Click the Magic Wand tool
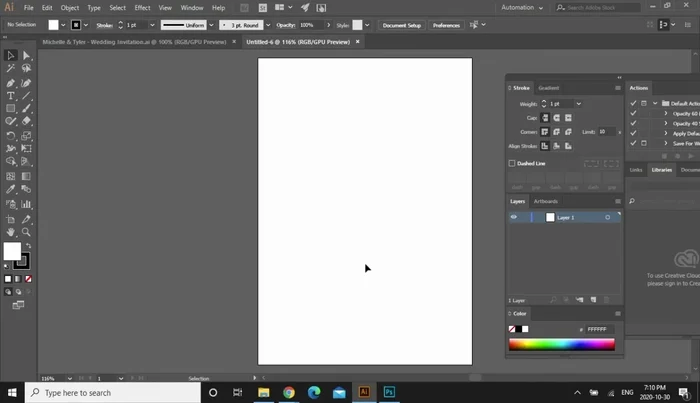 pos(11,69)
